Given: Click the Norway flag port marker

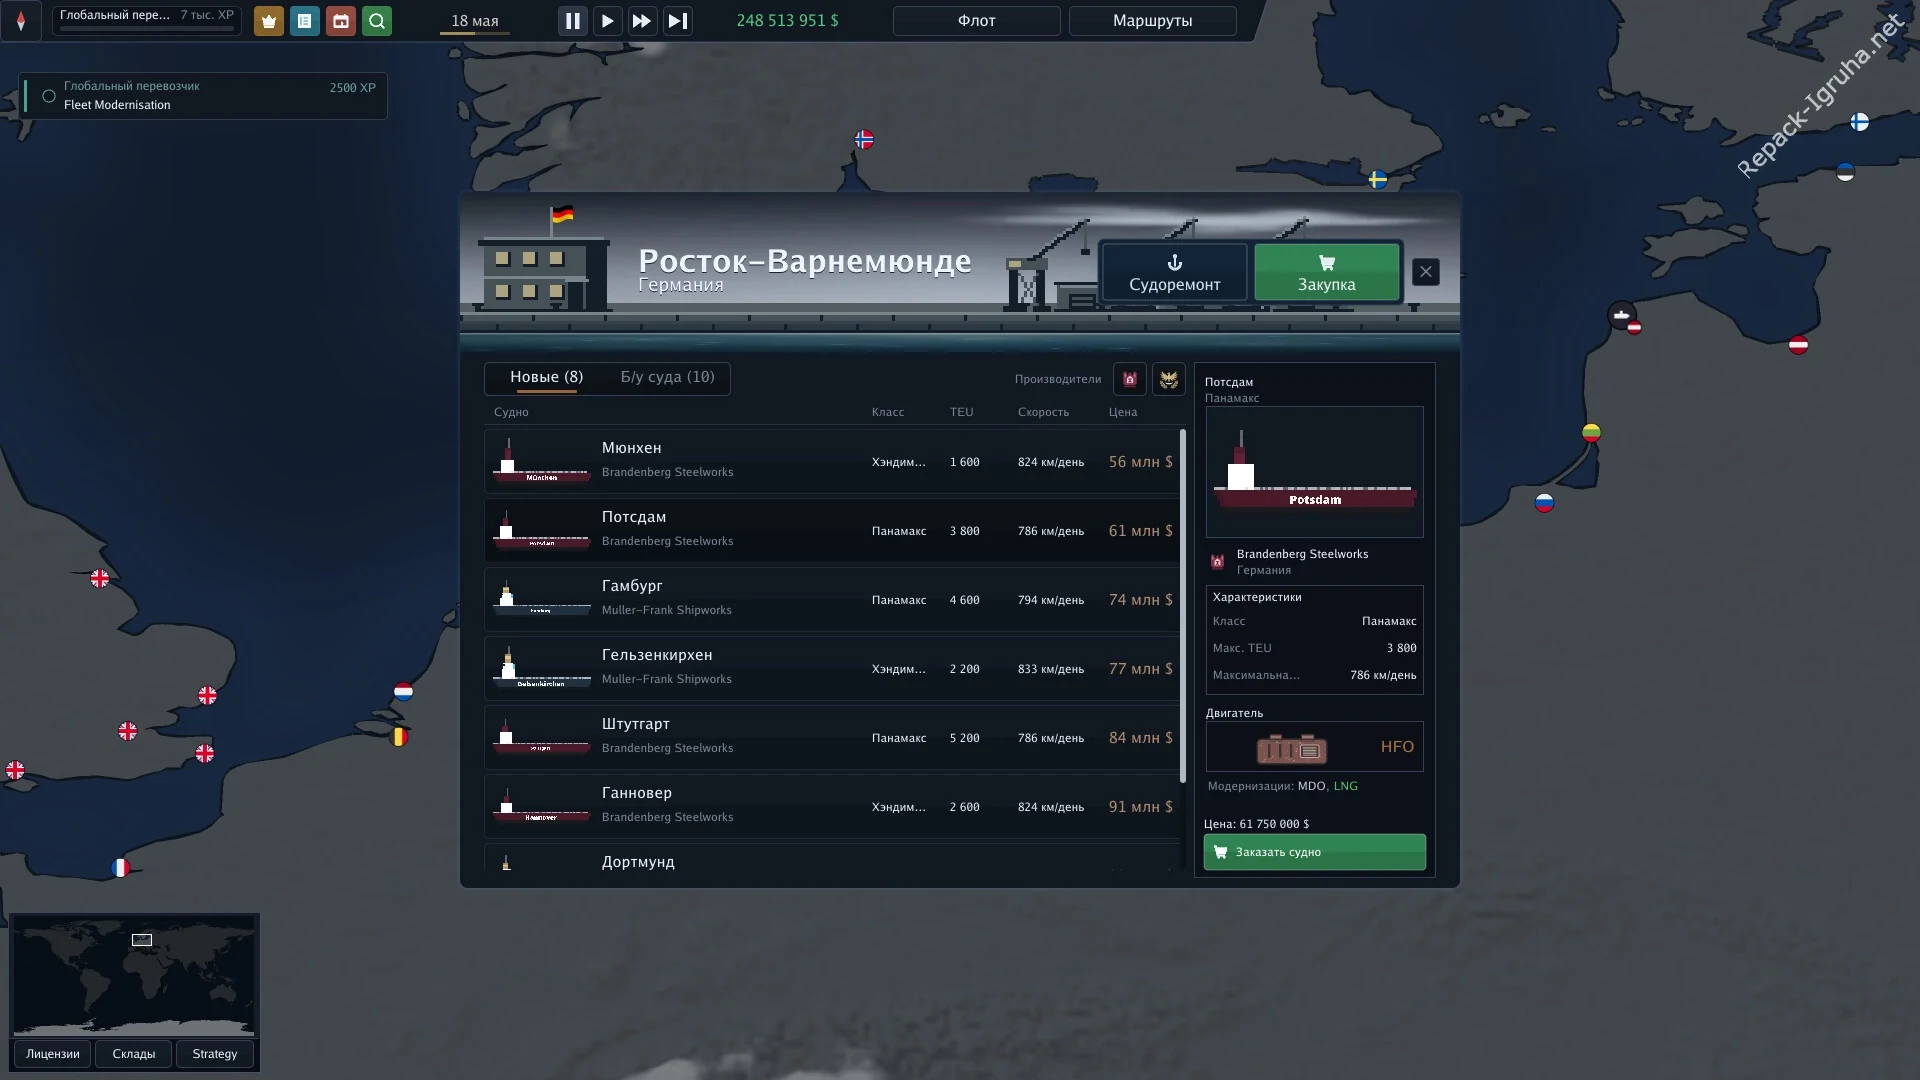Looking at the screenshot, I should (x=864, y=139).
